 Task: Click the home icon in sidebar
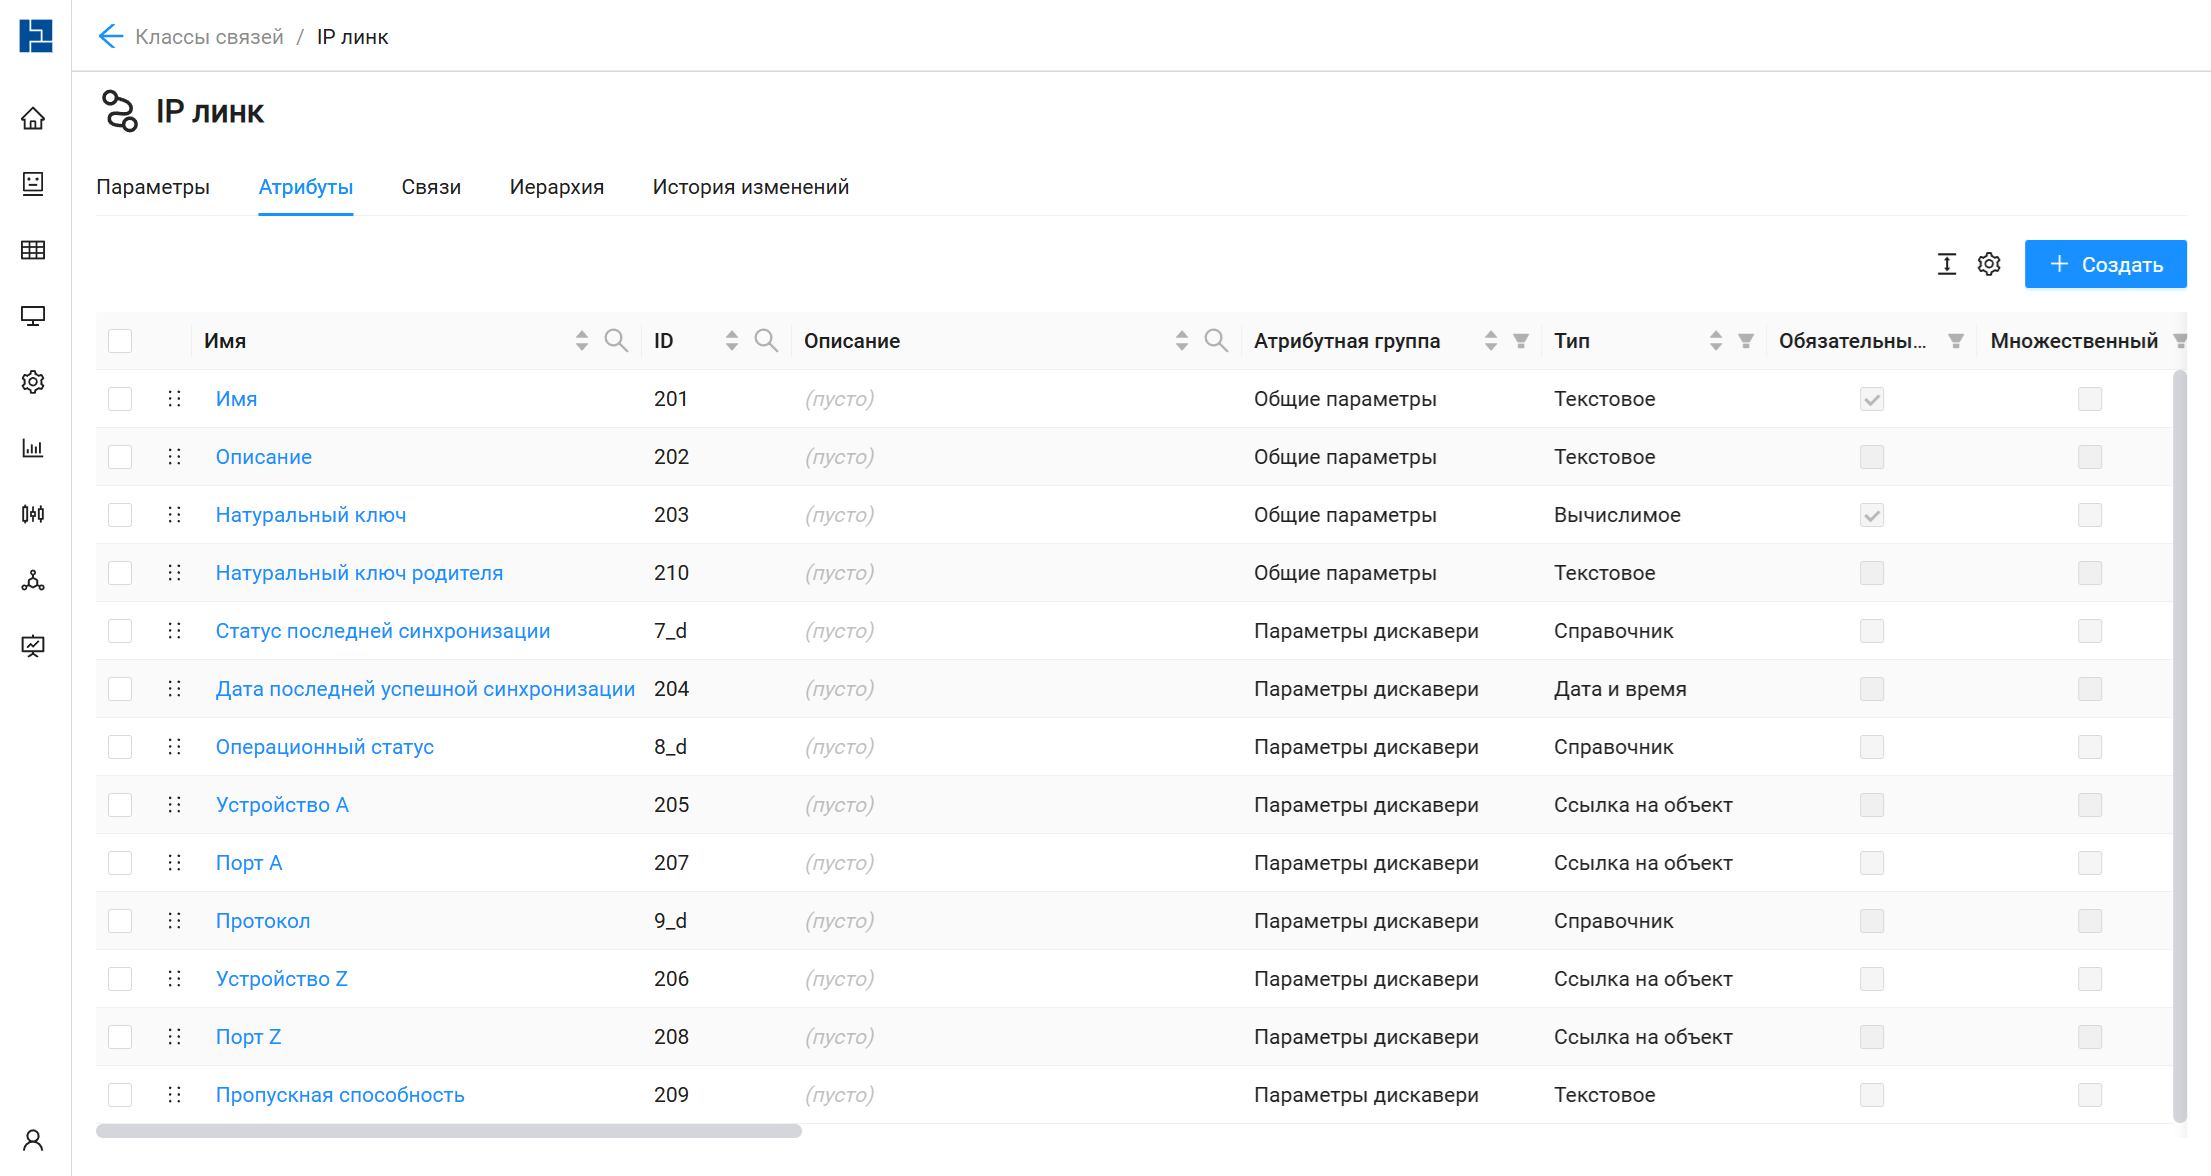33,119
